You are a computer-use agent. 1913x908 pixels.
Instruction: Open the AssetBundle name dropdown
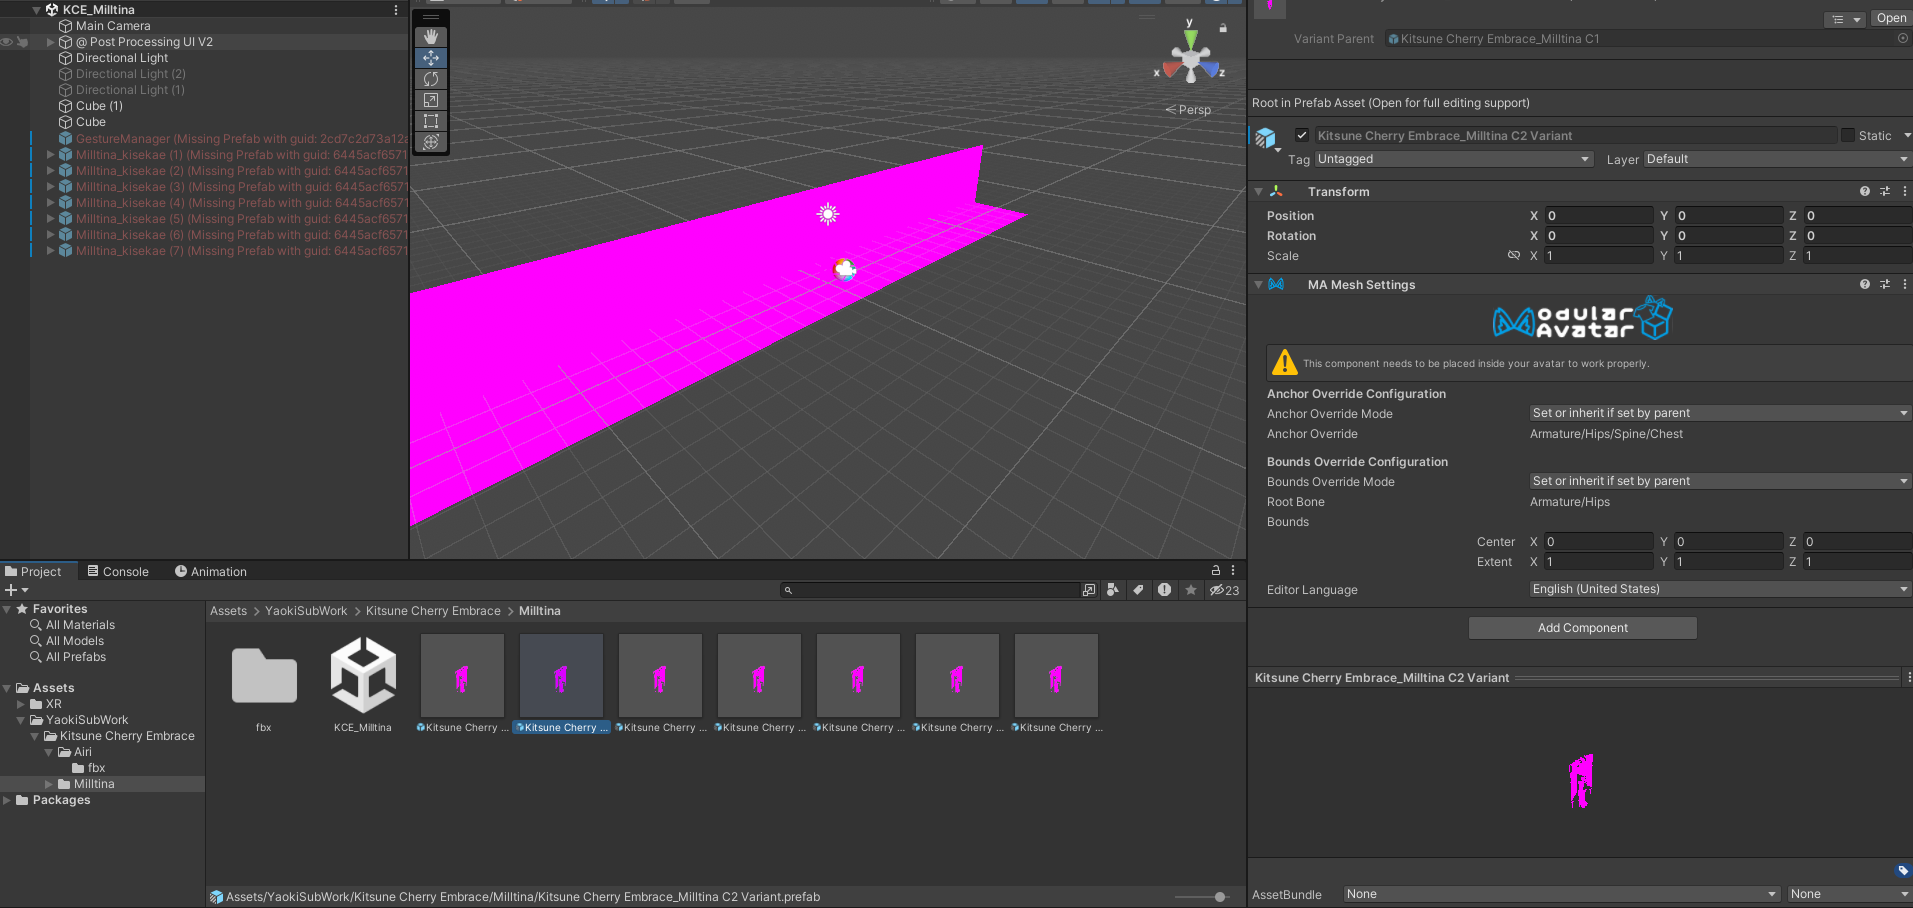1561,894
